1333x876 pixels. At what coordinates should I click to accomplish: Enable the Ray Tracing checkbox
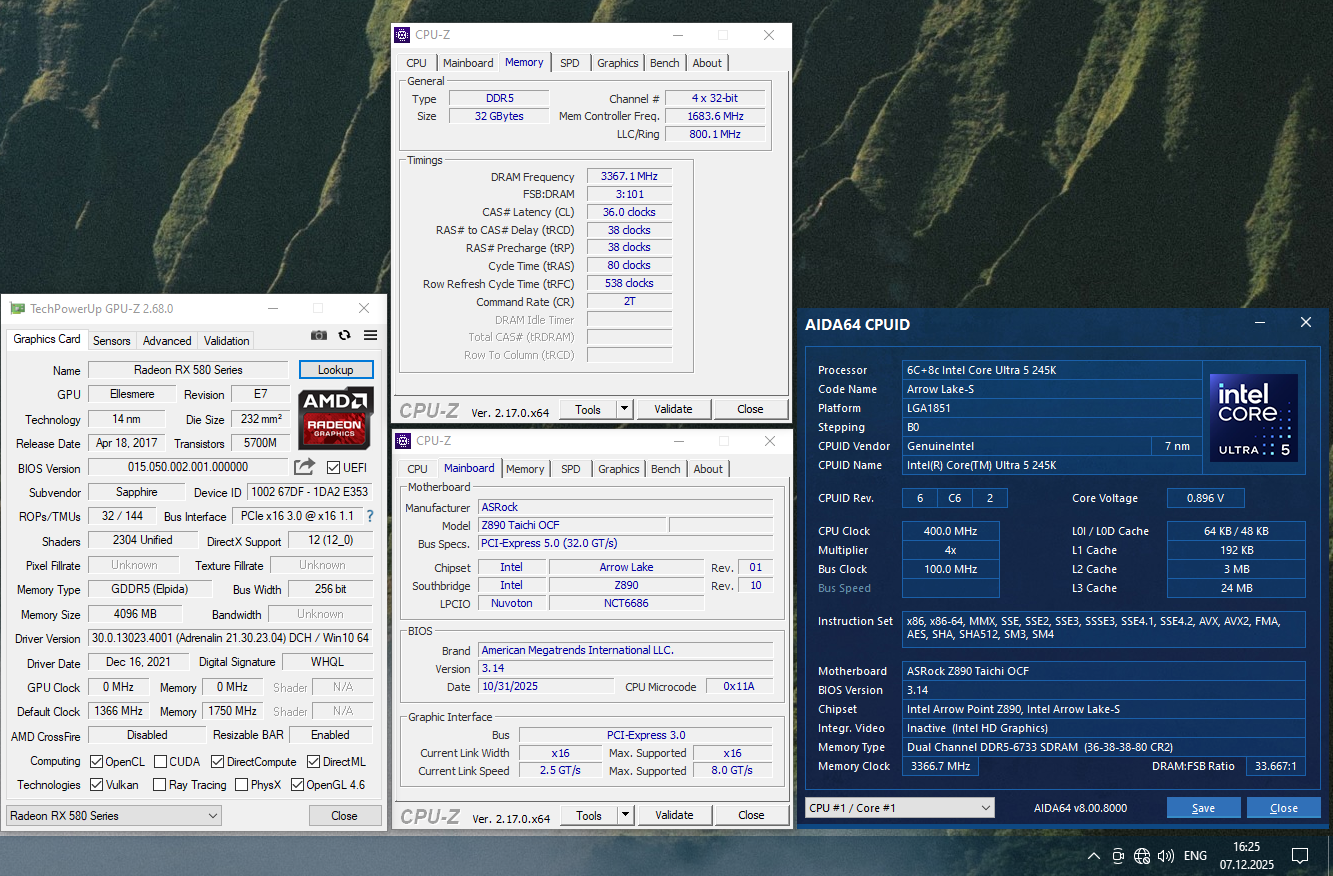click(159, 785)
